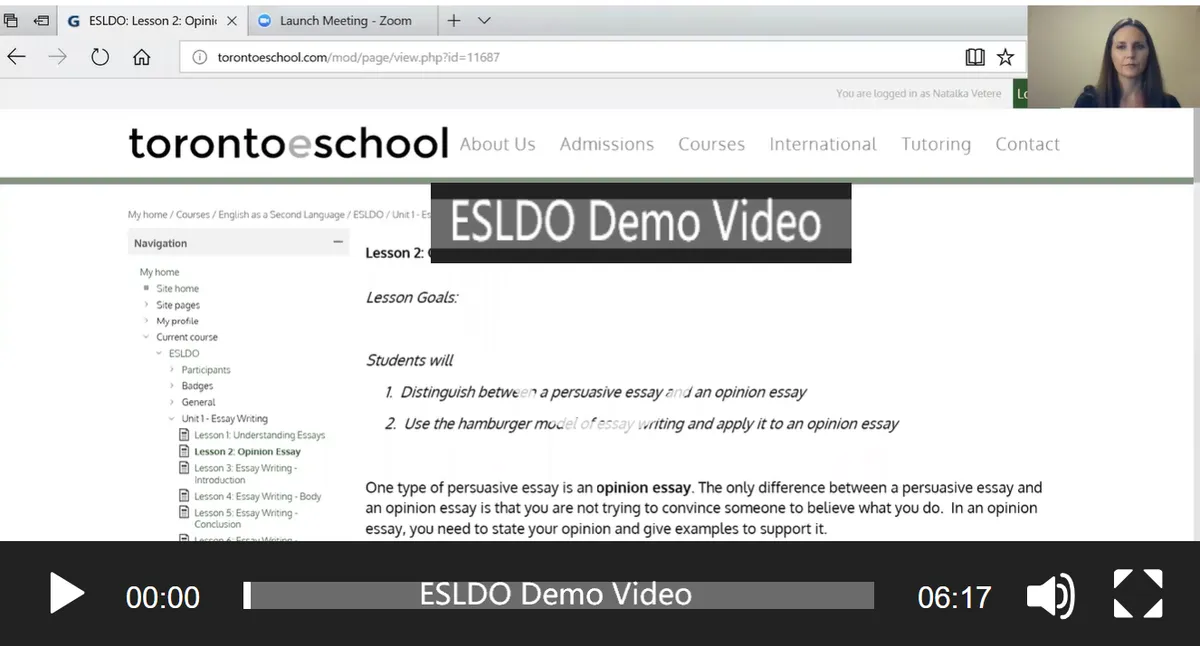Click the star icon to favorite this page
Viewport: 1200px width, 646px height.
[1006, 57]
